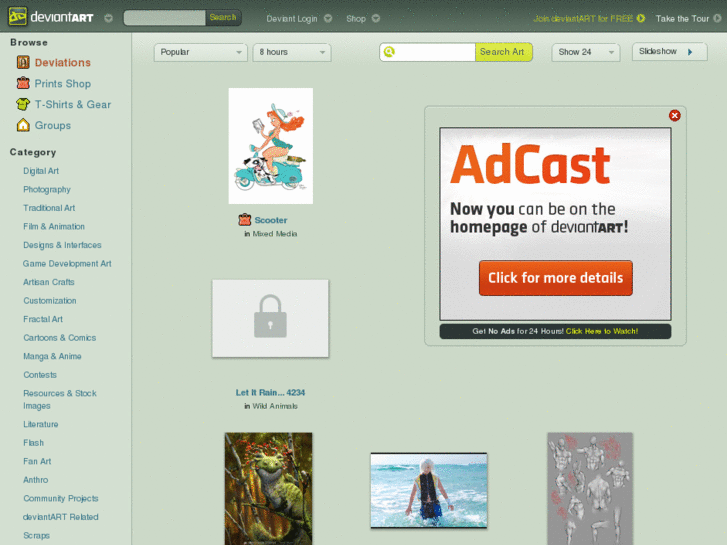This screenshot has width=727, height=545.
Task: Open the 8 hours time range dropdown
Action: point(292,52)
